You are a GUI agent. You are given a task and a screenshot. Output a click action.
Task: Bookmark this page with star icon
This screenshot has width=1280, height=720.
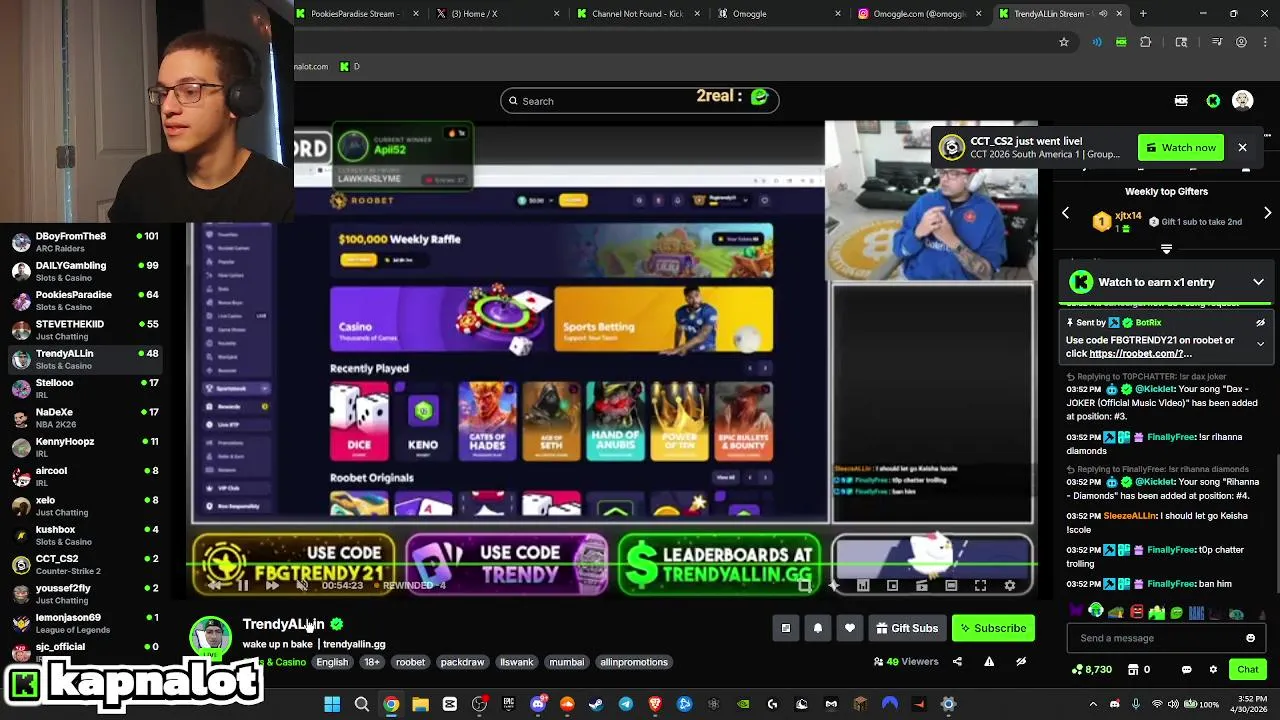click(1064, 42)
